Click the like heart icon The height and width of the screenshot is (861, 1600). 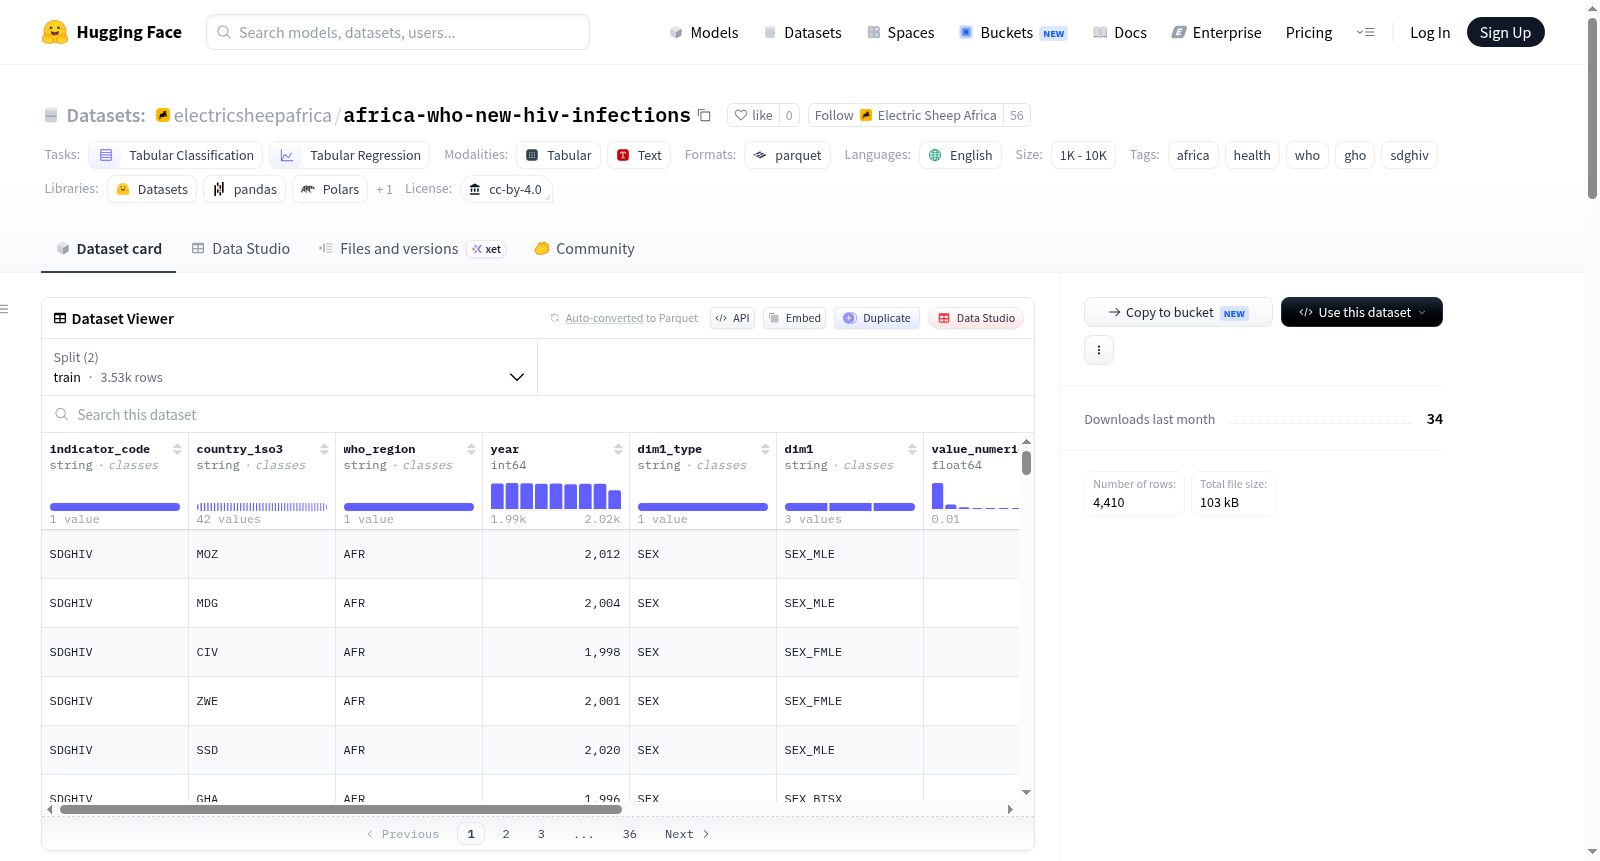741,115
